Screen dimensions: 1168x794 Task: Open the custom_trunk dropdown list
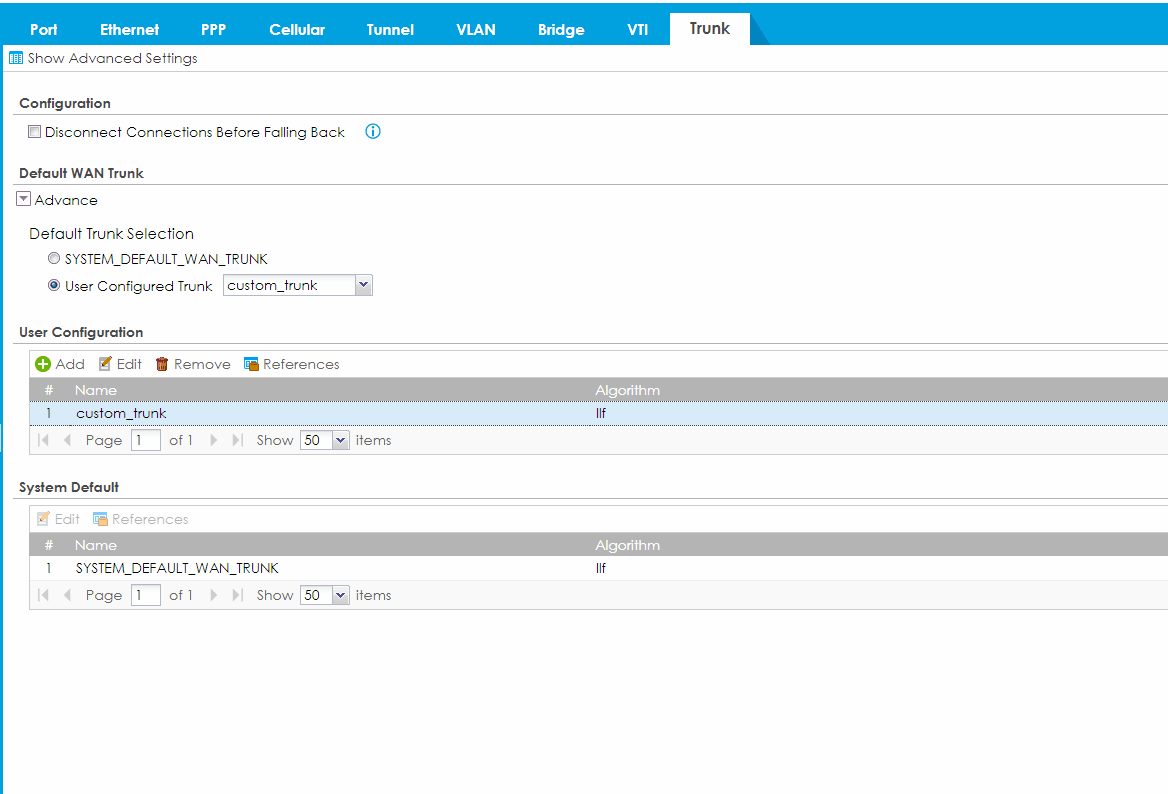coord(363,286)
